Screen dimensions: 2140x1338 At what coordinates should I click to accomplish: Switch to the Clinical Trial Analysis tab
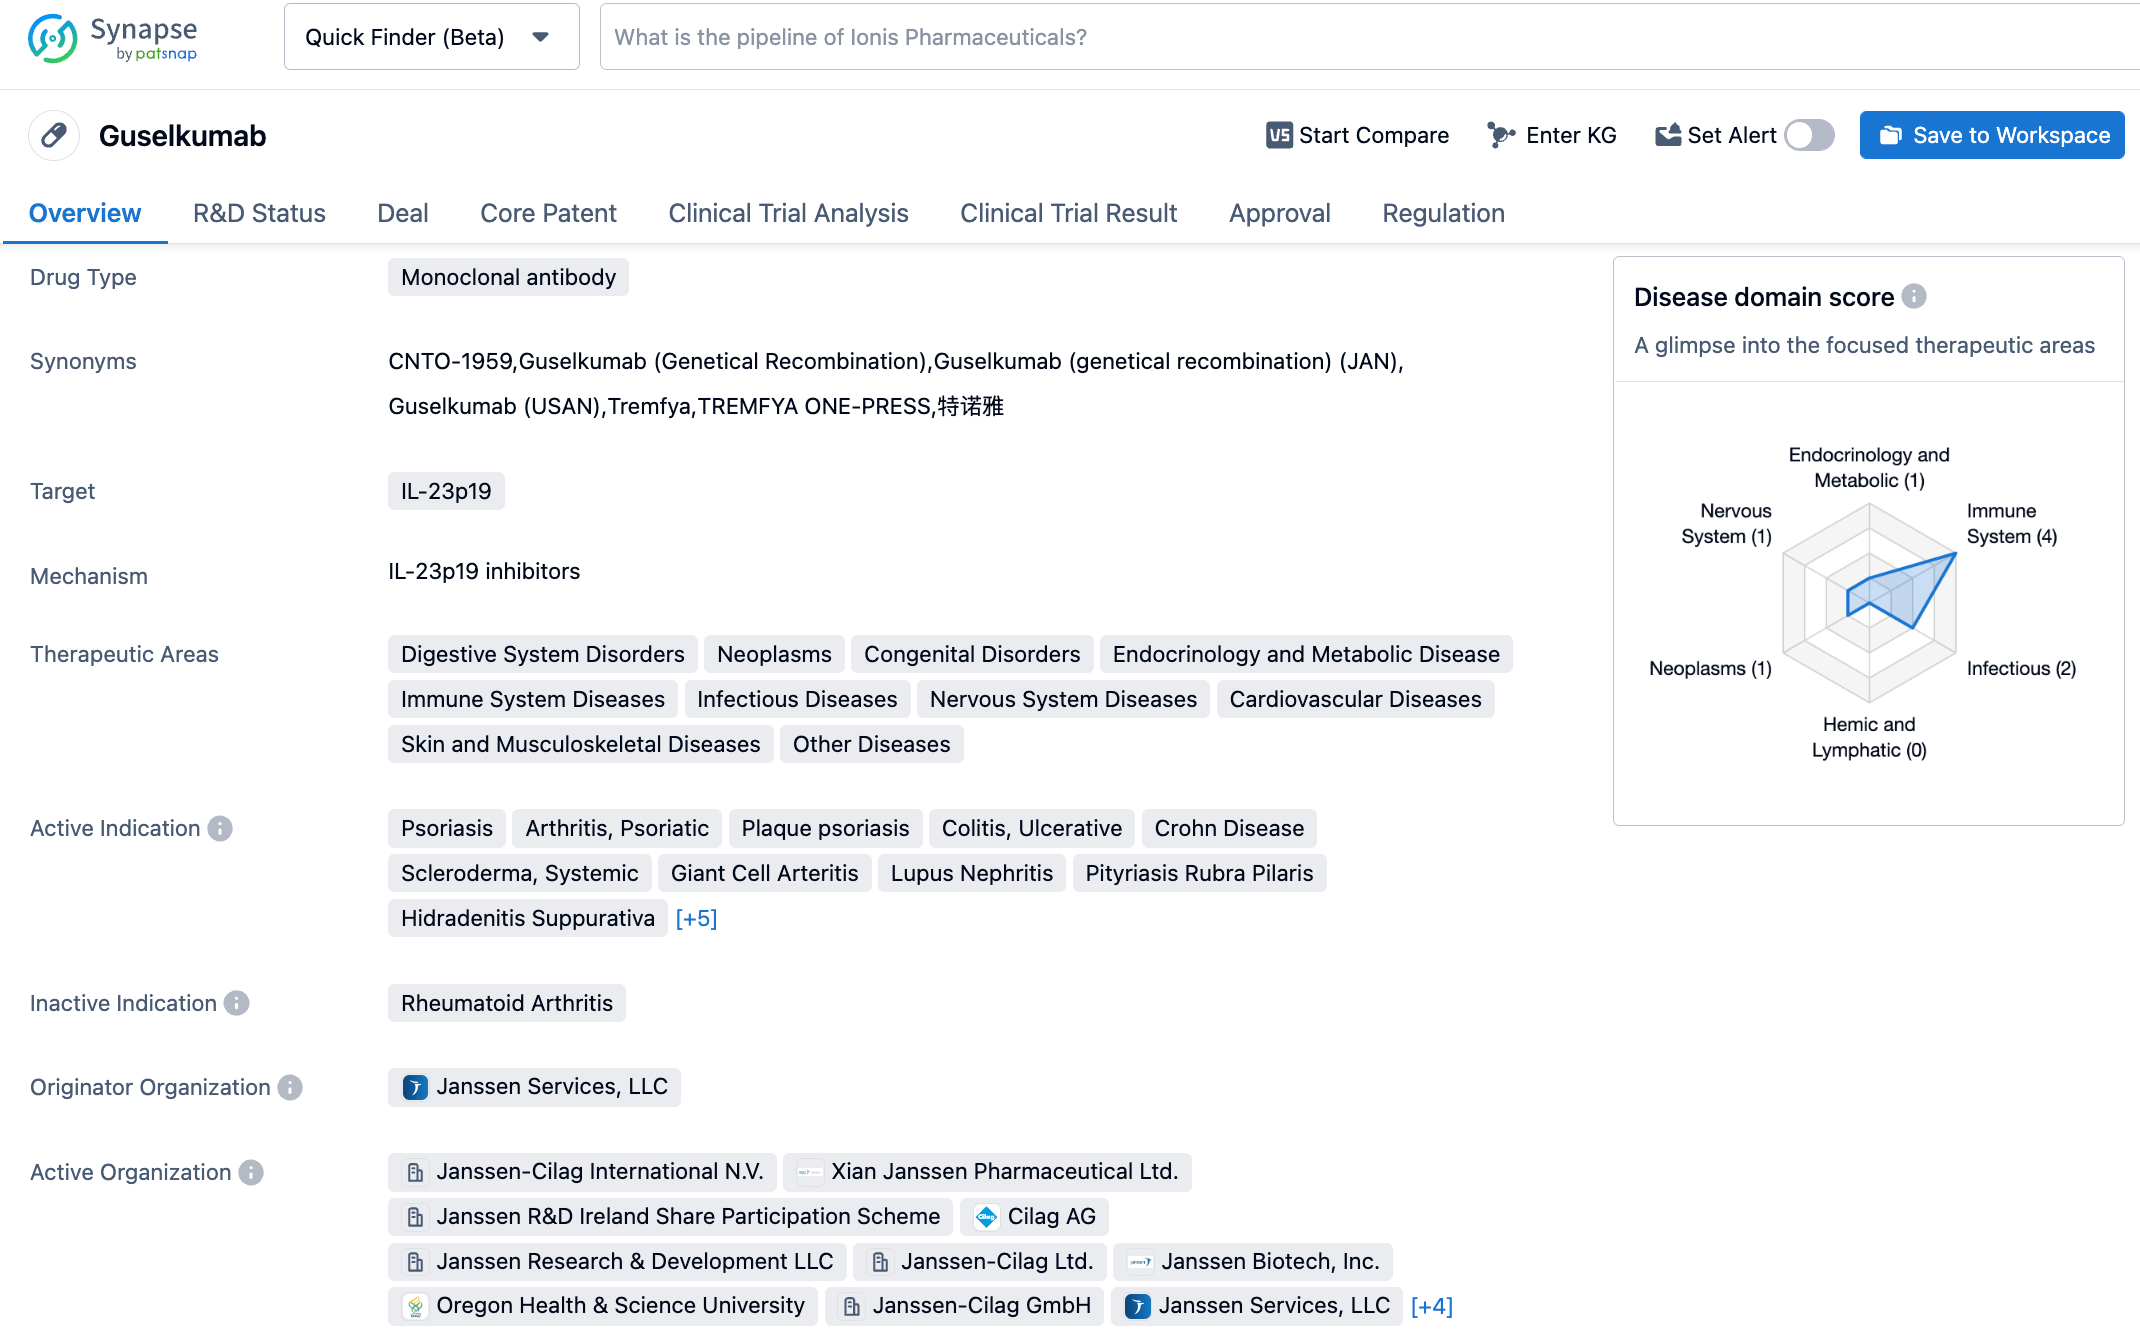787,213
